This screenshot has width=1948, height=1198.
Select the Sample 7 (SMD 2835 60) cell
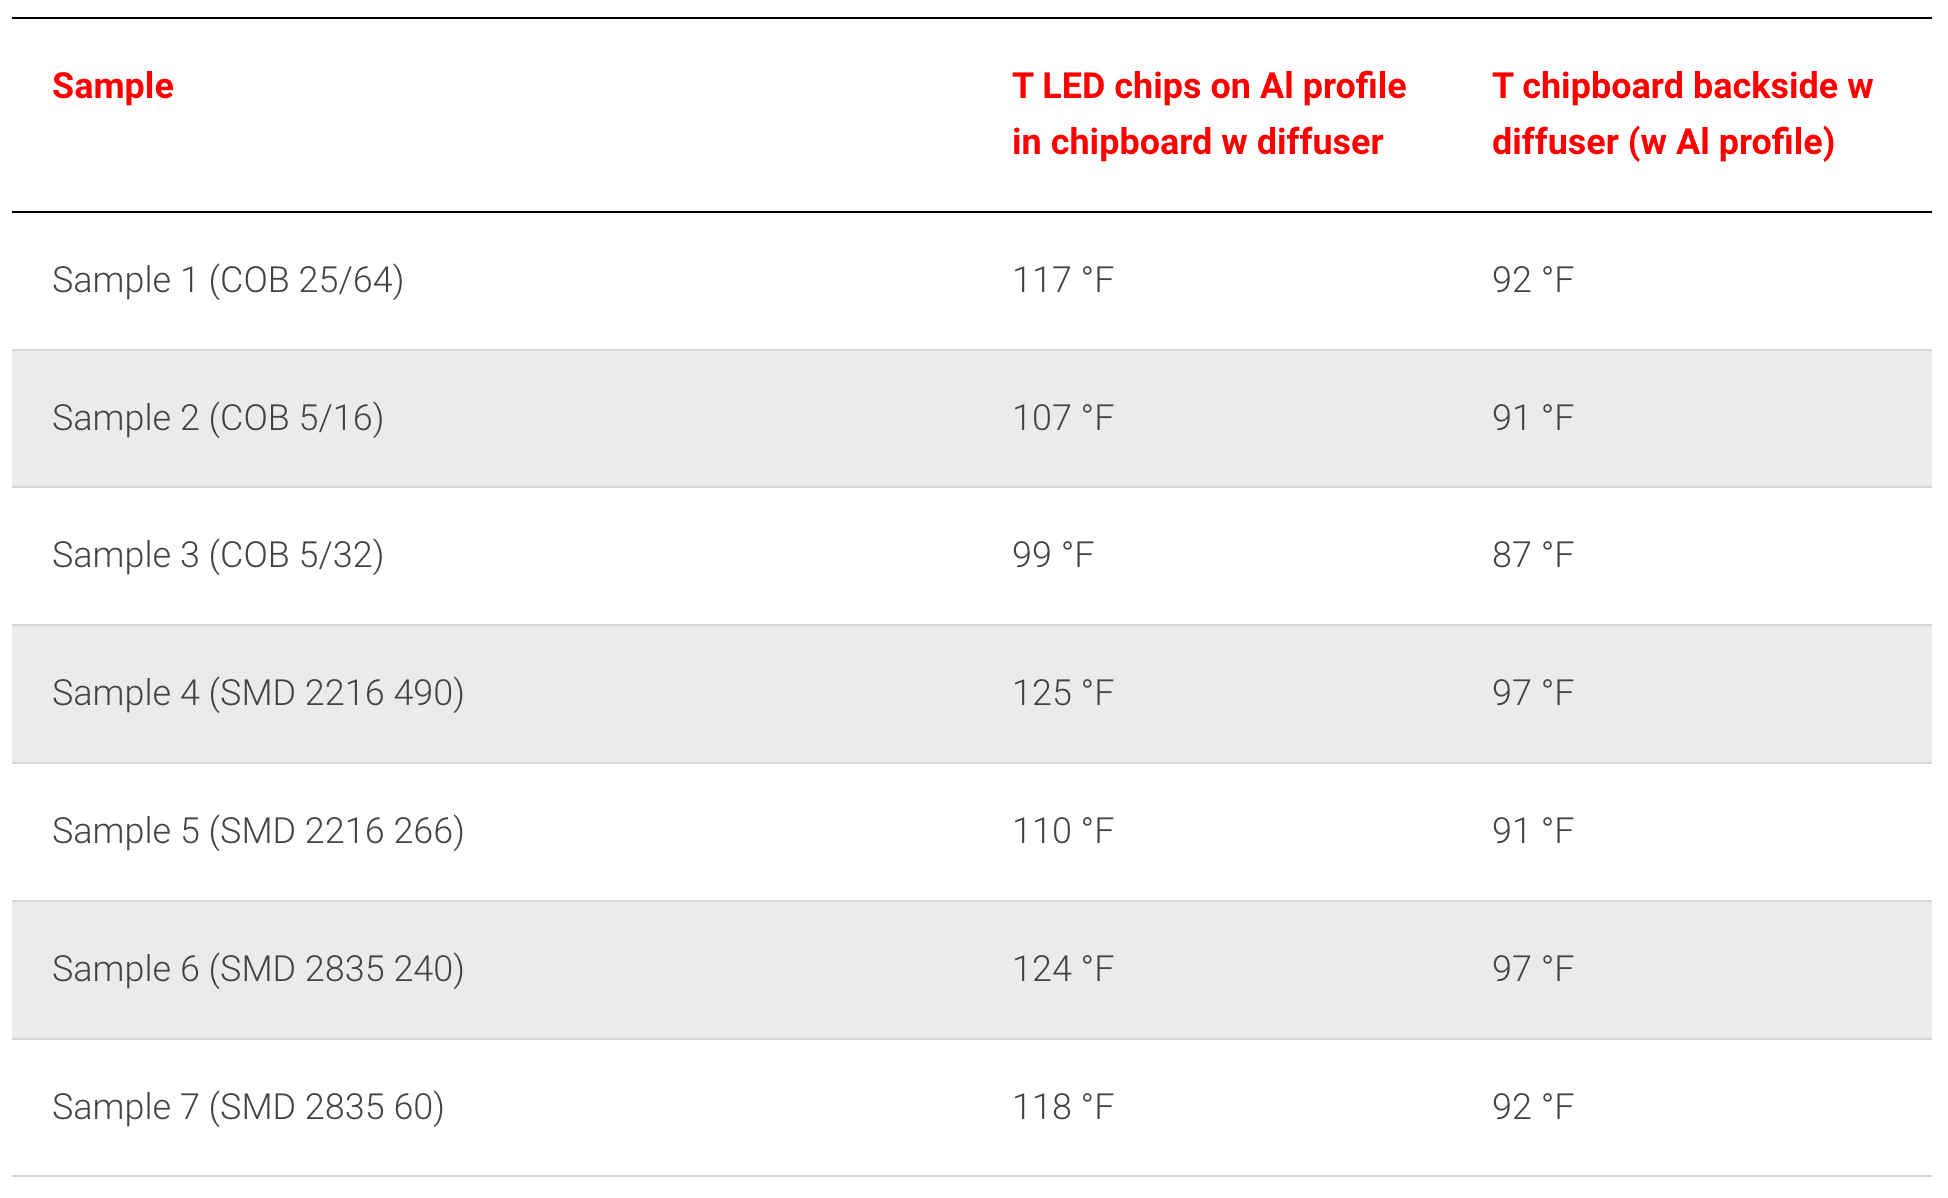(248, 1107)
